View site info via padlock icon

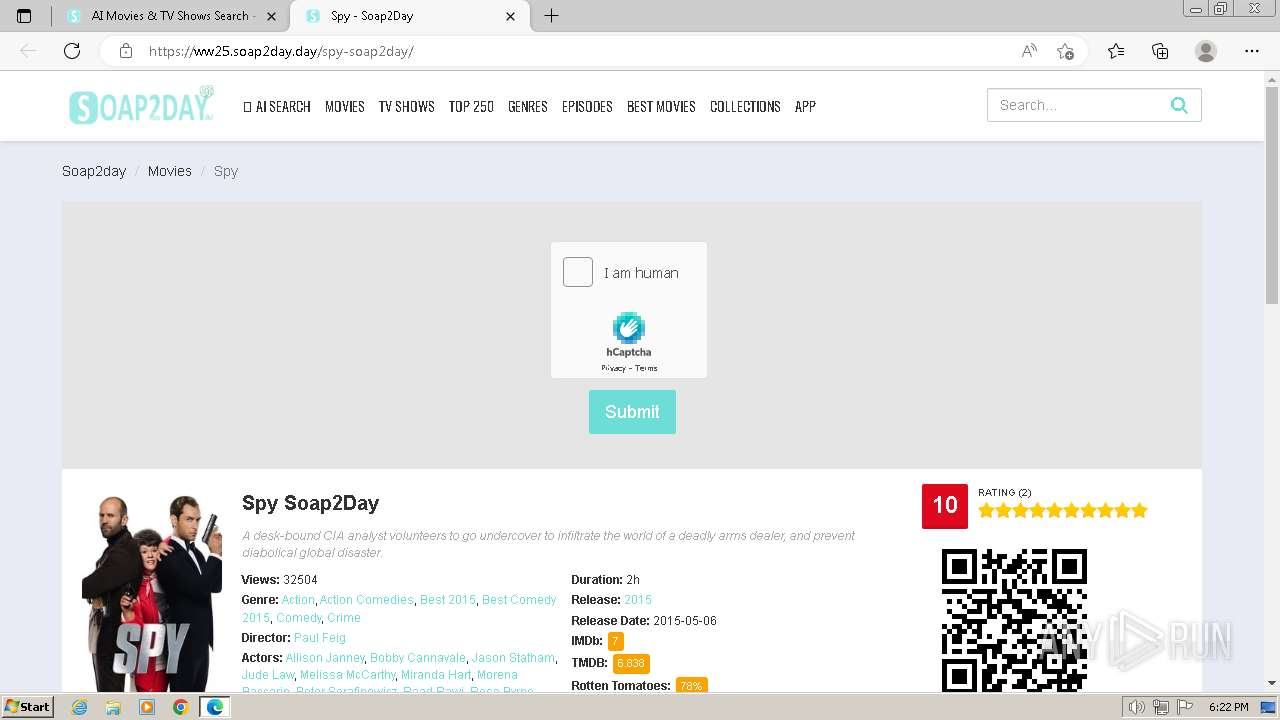[x=126, y=51]
